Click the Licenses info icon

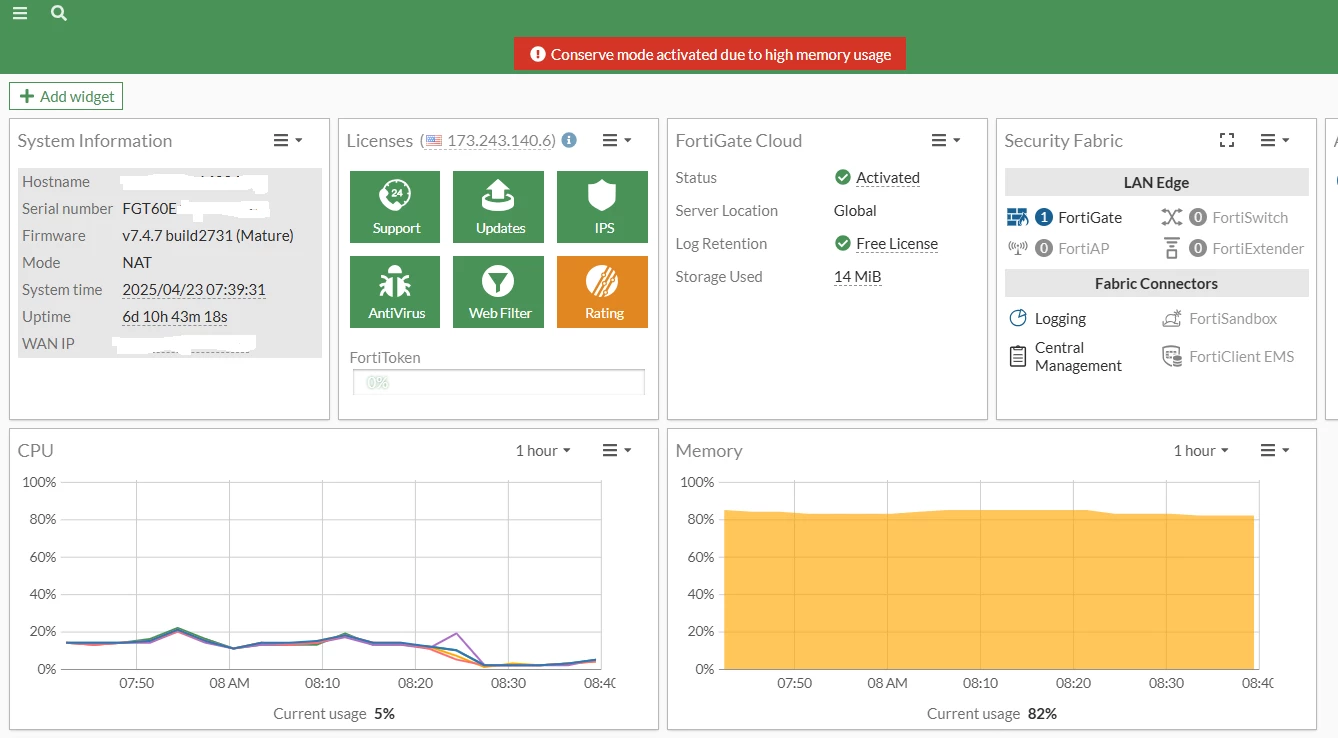[569, 140]
